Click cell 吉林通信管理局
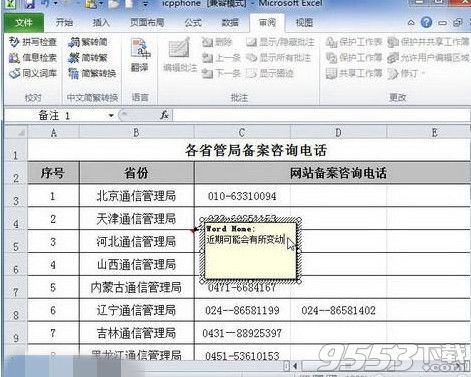Image resolution: width=471 pixels, height=377 pixels. [137, 333]
